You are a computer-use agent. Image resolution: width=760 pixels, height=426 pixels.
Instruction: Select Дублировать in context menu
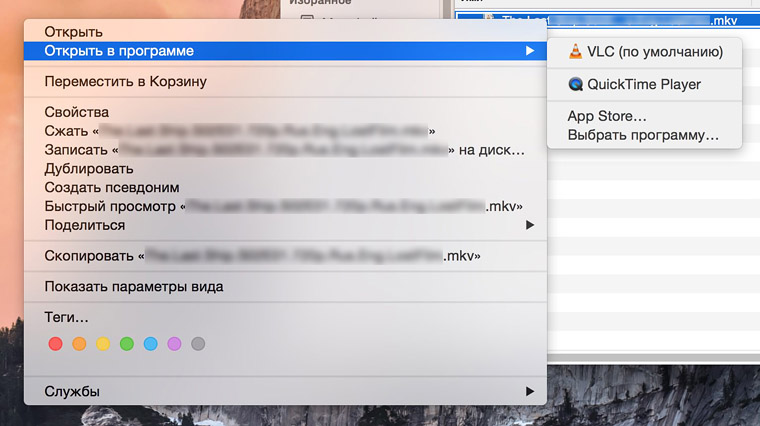coord(285,169)
